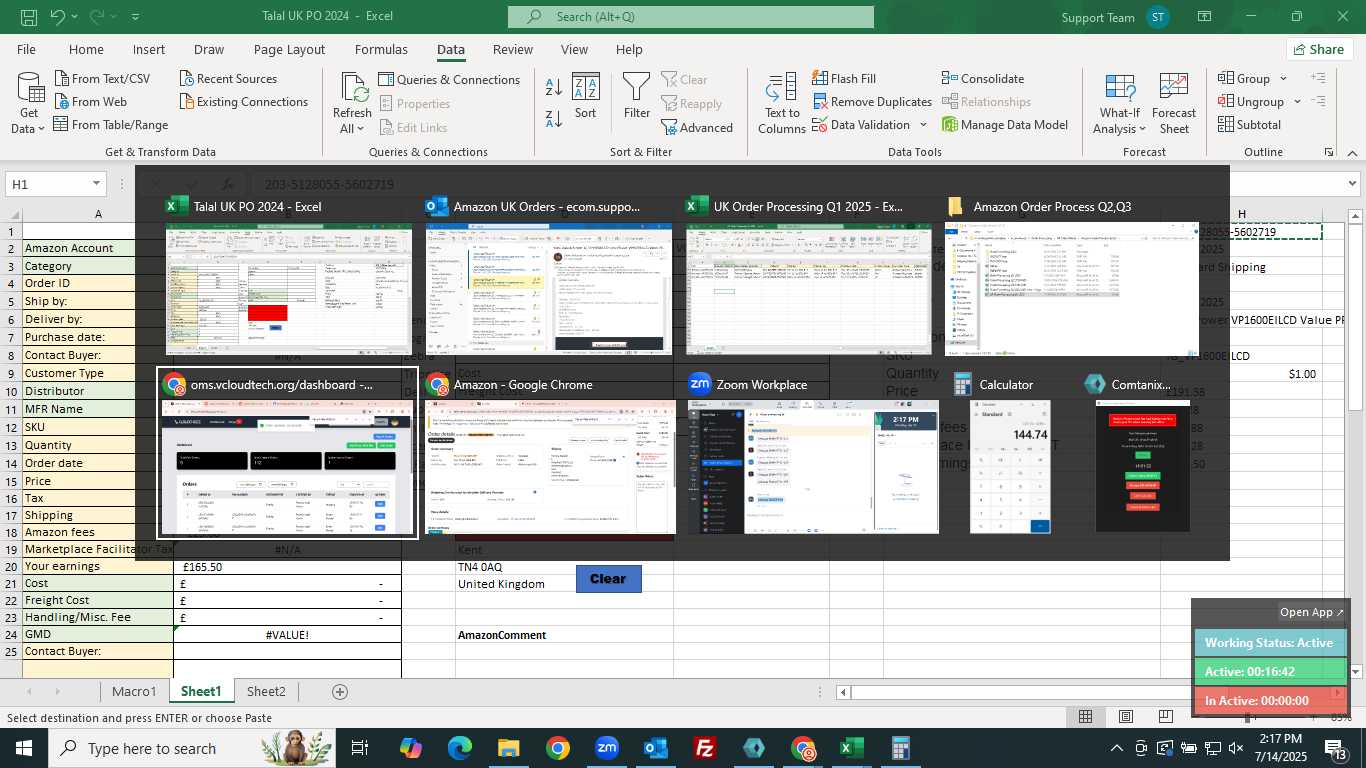Sort Z to A descending
The height and width of the screenshot is (768, 1366).
coord(554,119)
